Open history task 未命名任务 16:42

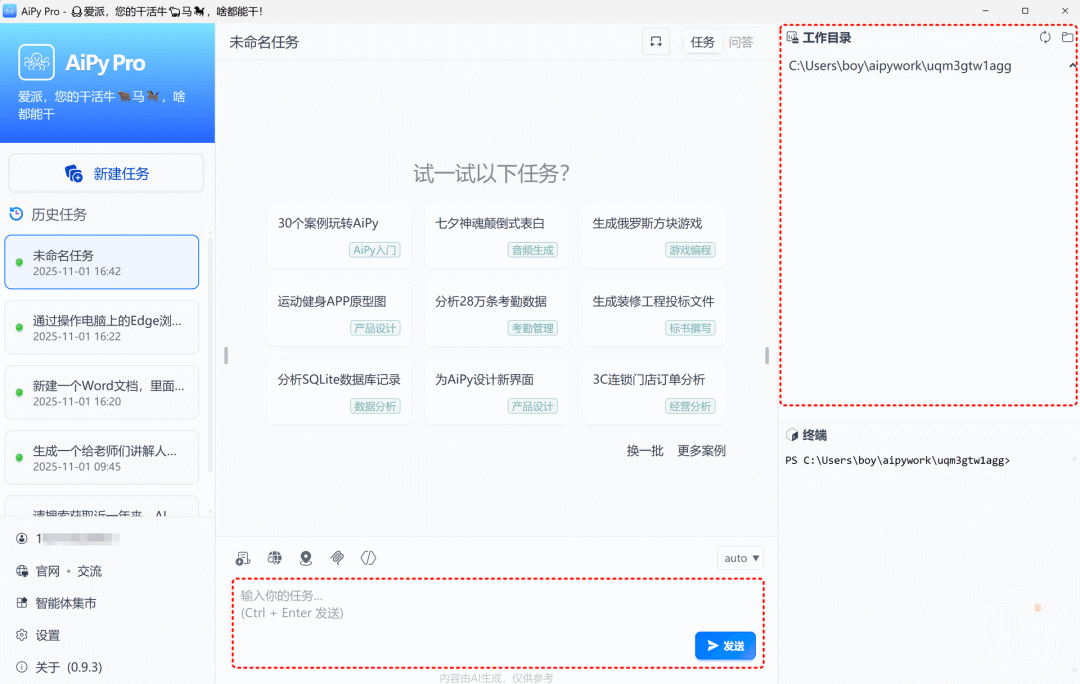(x=102, y=262)
